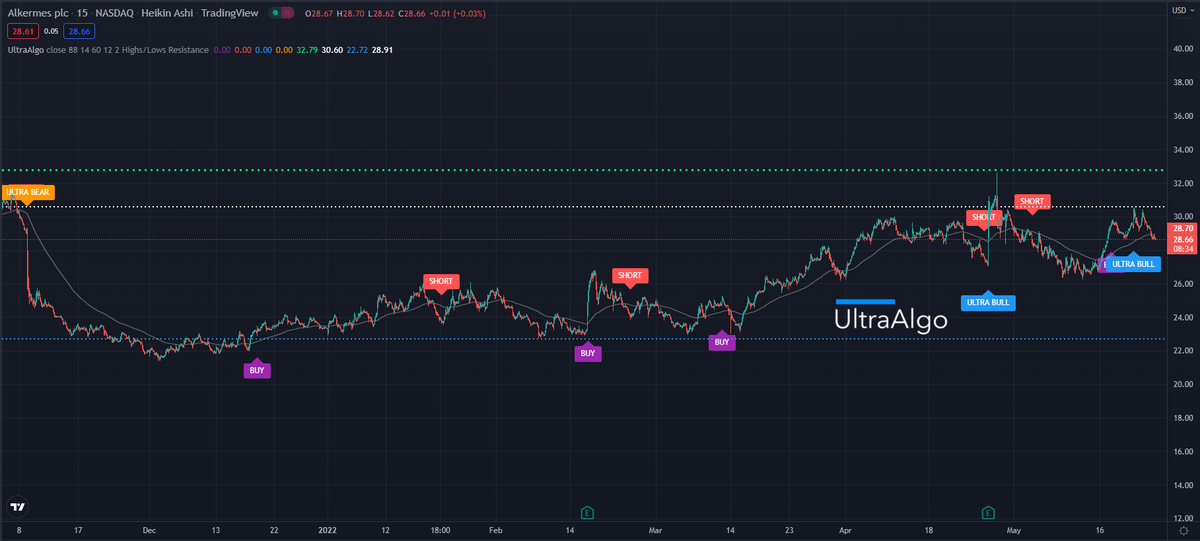Select the December BUY signal label
This screenshot has width=1200, height=541.
tap(257, 369)
